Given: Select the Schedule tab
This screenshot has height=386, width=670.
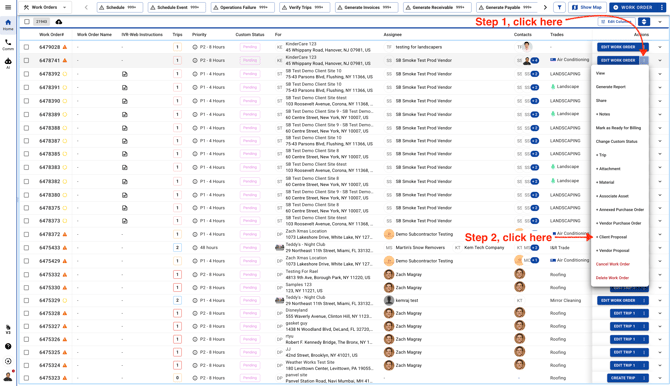Looking at the screenshot, I should click(120, 7).
